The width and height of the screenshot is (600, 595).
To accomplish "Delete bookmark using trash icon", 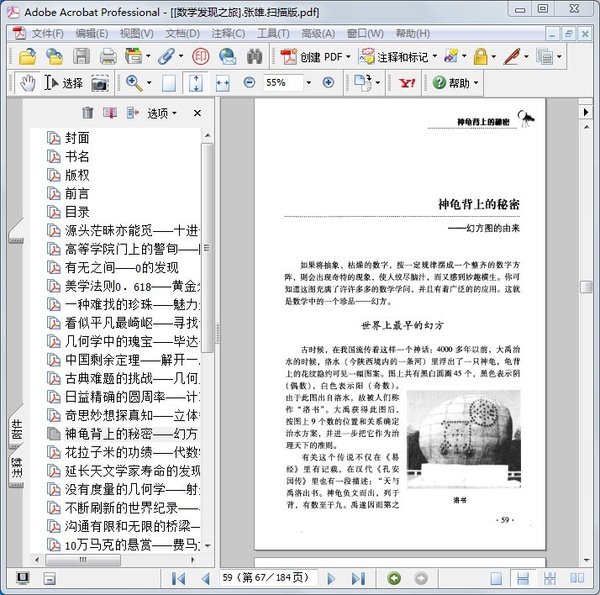I will (88, 113).
